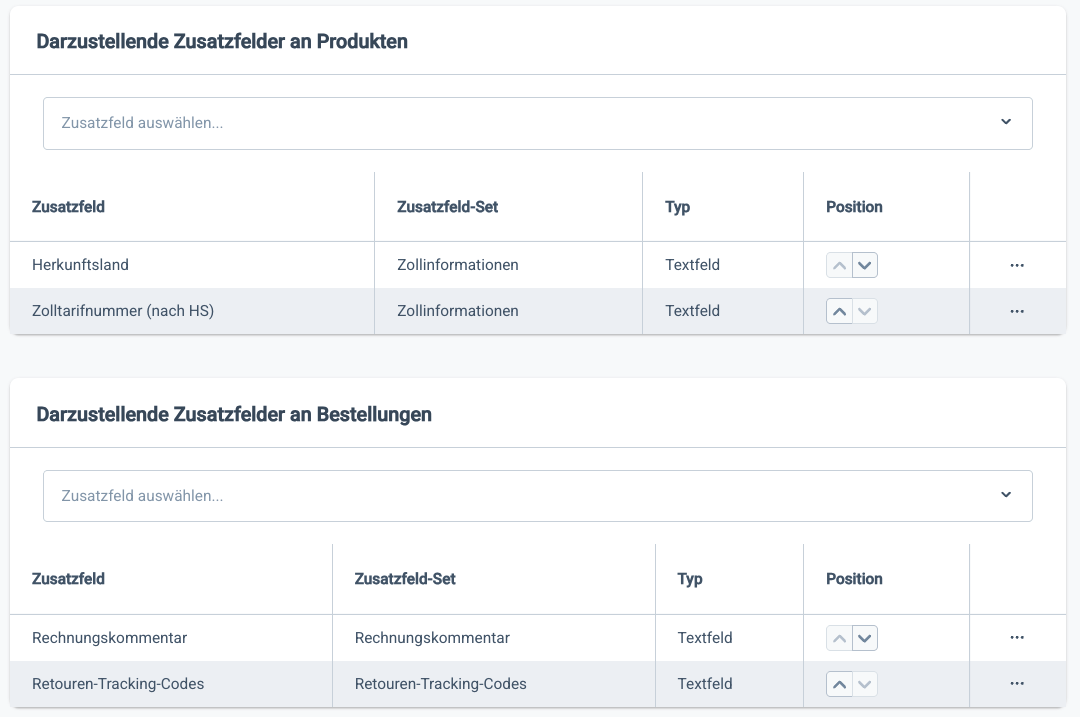Image resolution: width=1080 pixels, height=717 pixels.
Task: Select the Herkunftsland table cell
Action: coord(80,265)
